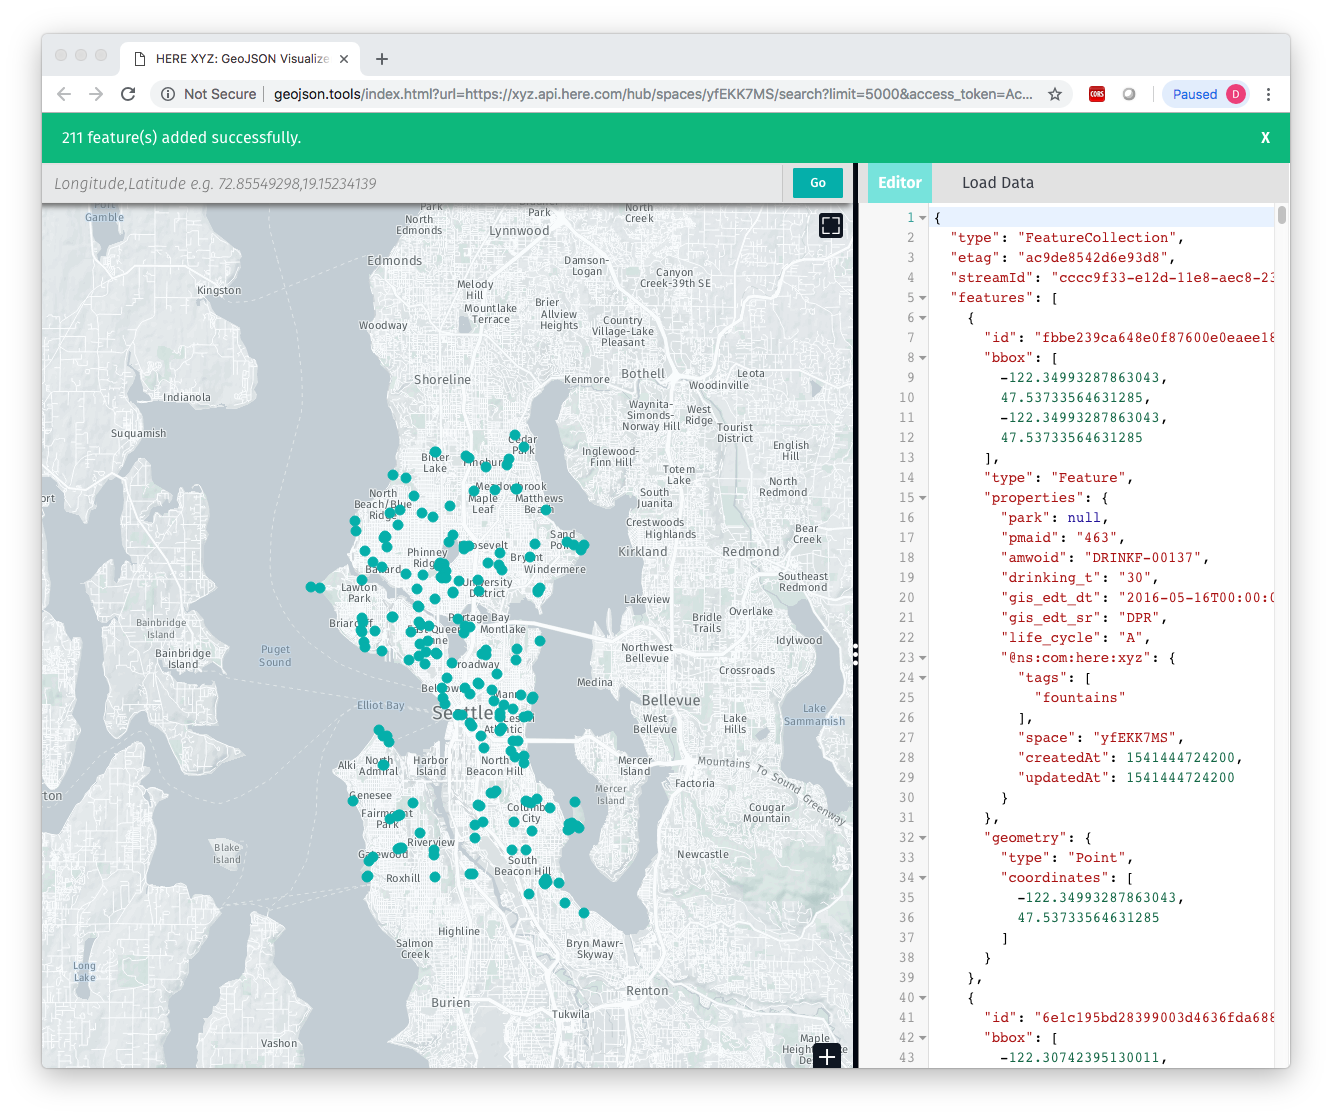
Task: Collapse the @ns:com:here:xyz fold on line 23
Action: [x=922, y=658]
